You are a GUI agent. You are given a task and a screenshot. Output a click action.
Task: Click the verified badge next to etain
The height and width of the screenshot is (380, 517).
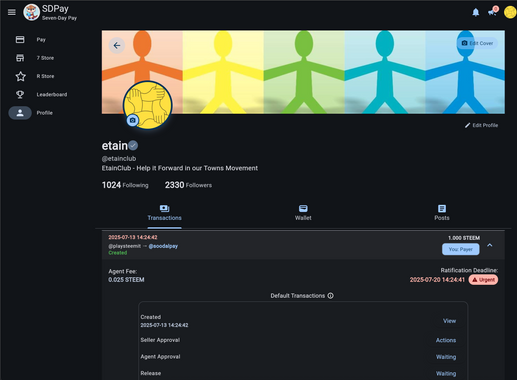pos(133,145)
